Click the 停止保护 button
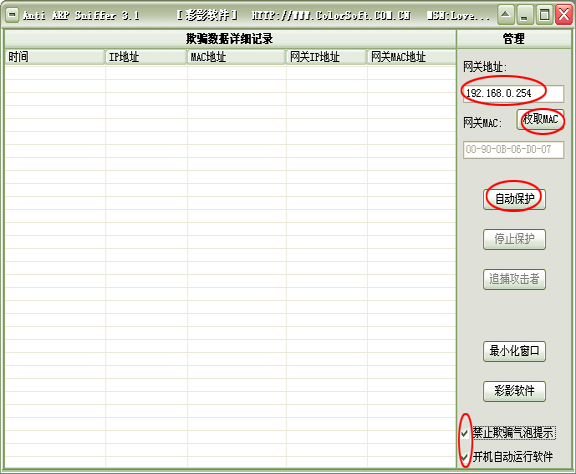The width and height of the screenshot is (576, 474). 514,239
